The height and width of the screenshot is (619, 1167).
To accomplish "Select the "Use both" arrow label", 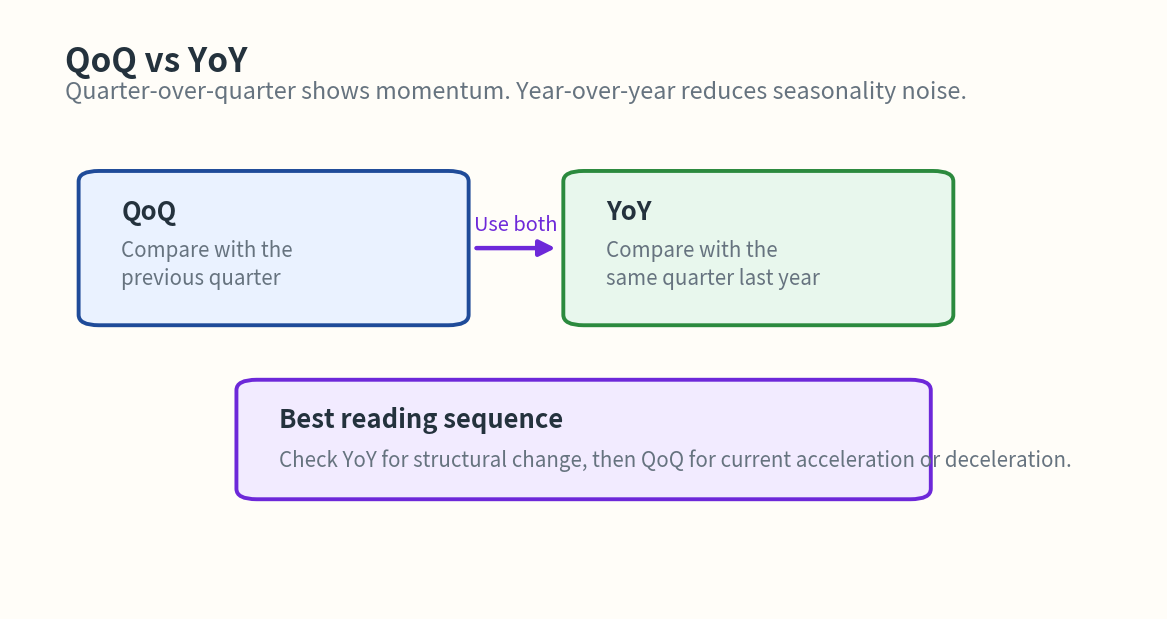I will [x=515, y=224].
